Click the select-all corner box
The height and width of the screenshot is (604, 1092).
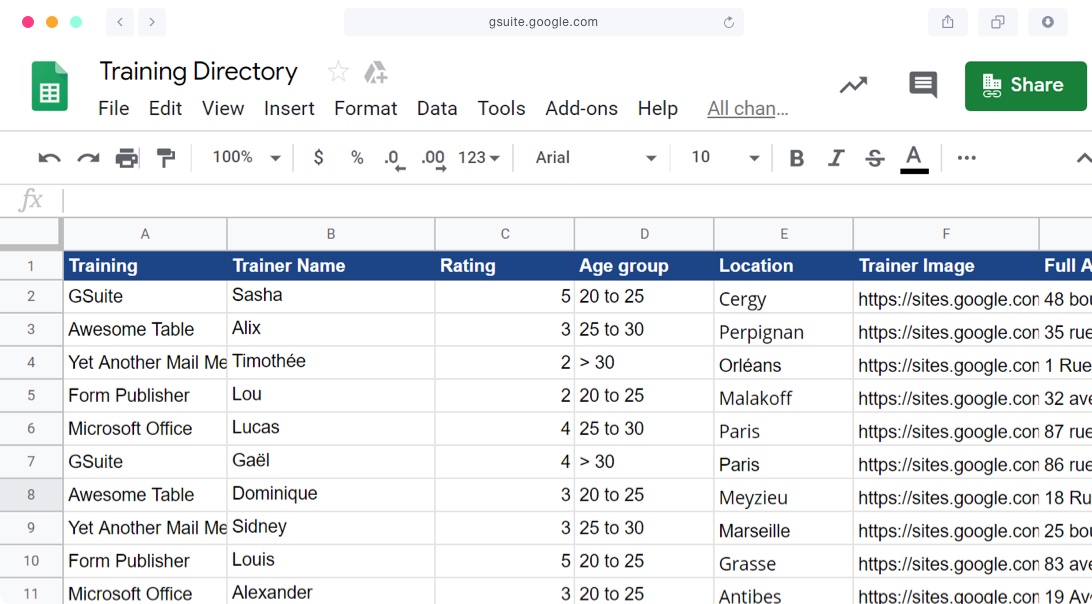31,233
